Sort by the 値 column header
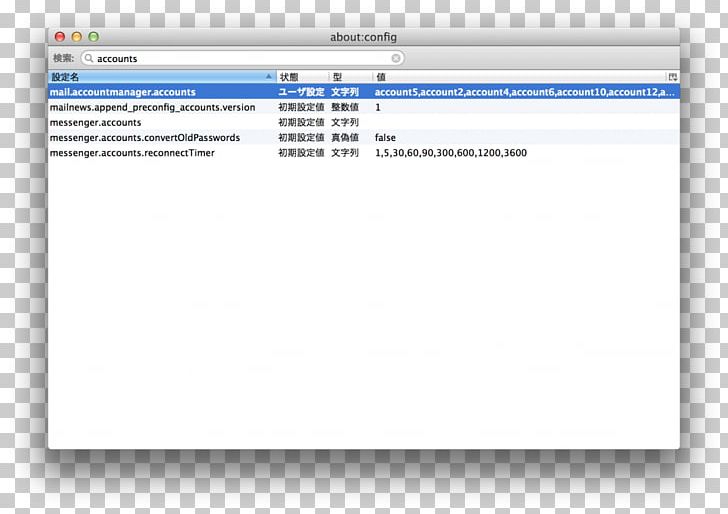 520,77
